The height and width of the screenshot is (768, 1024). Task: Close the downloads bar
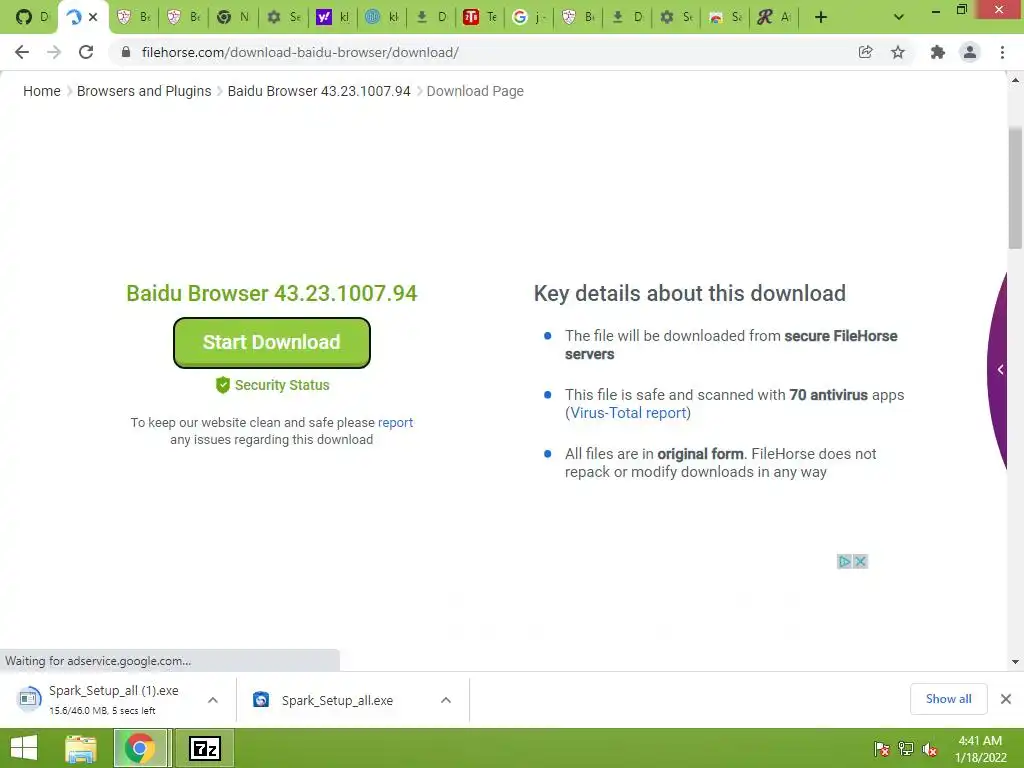[x=1006, y=699]
